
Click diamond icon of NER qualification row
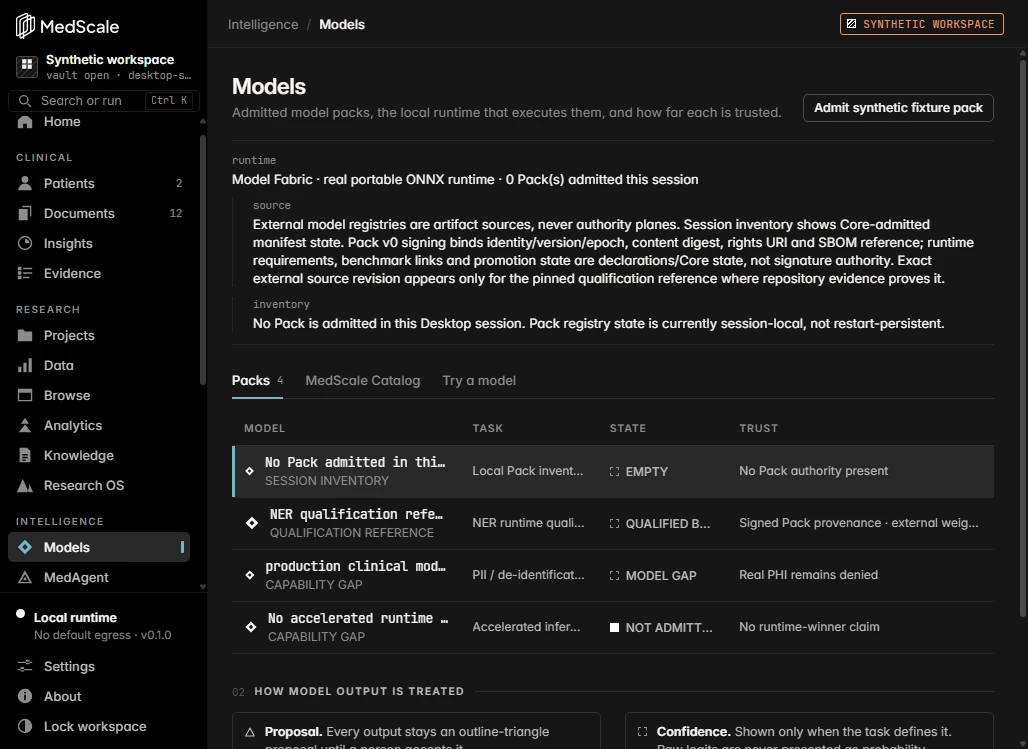(252, 523)
